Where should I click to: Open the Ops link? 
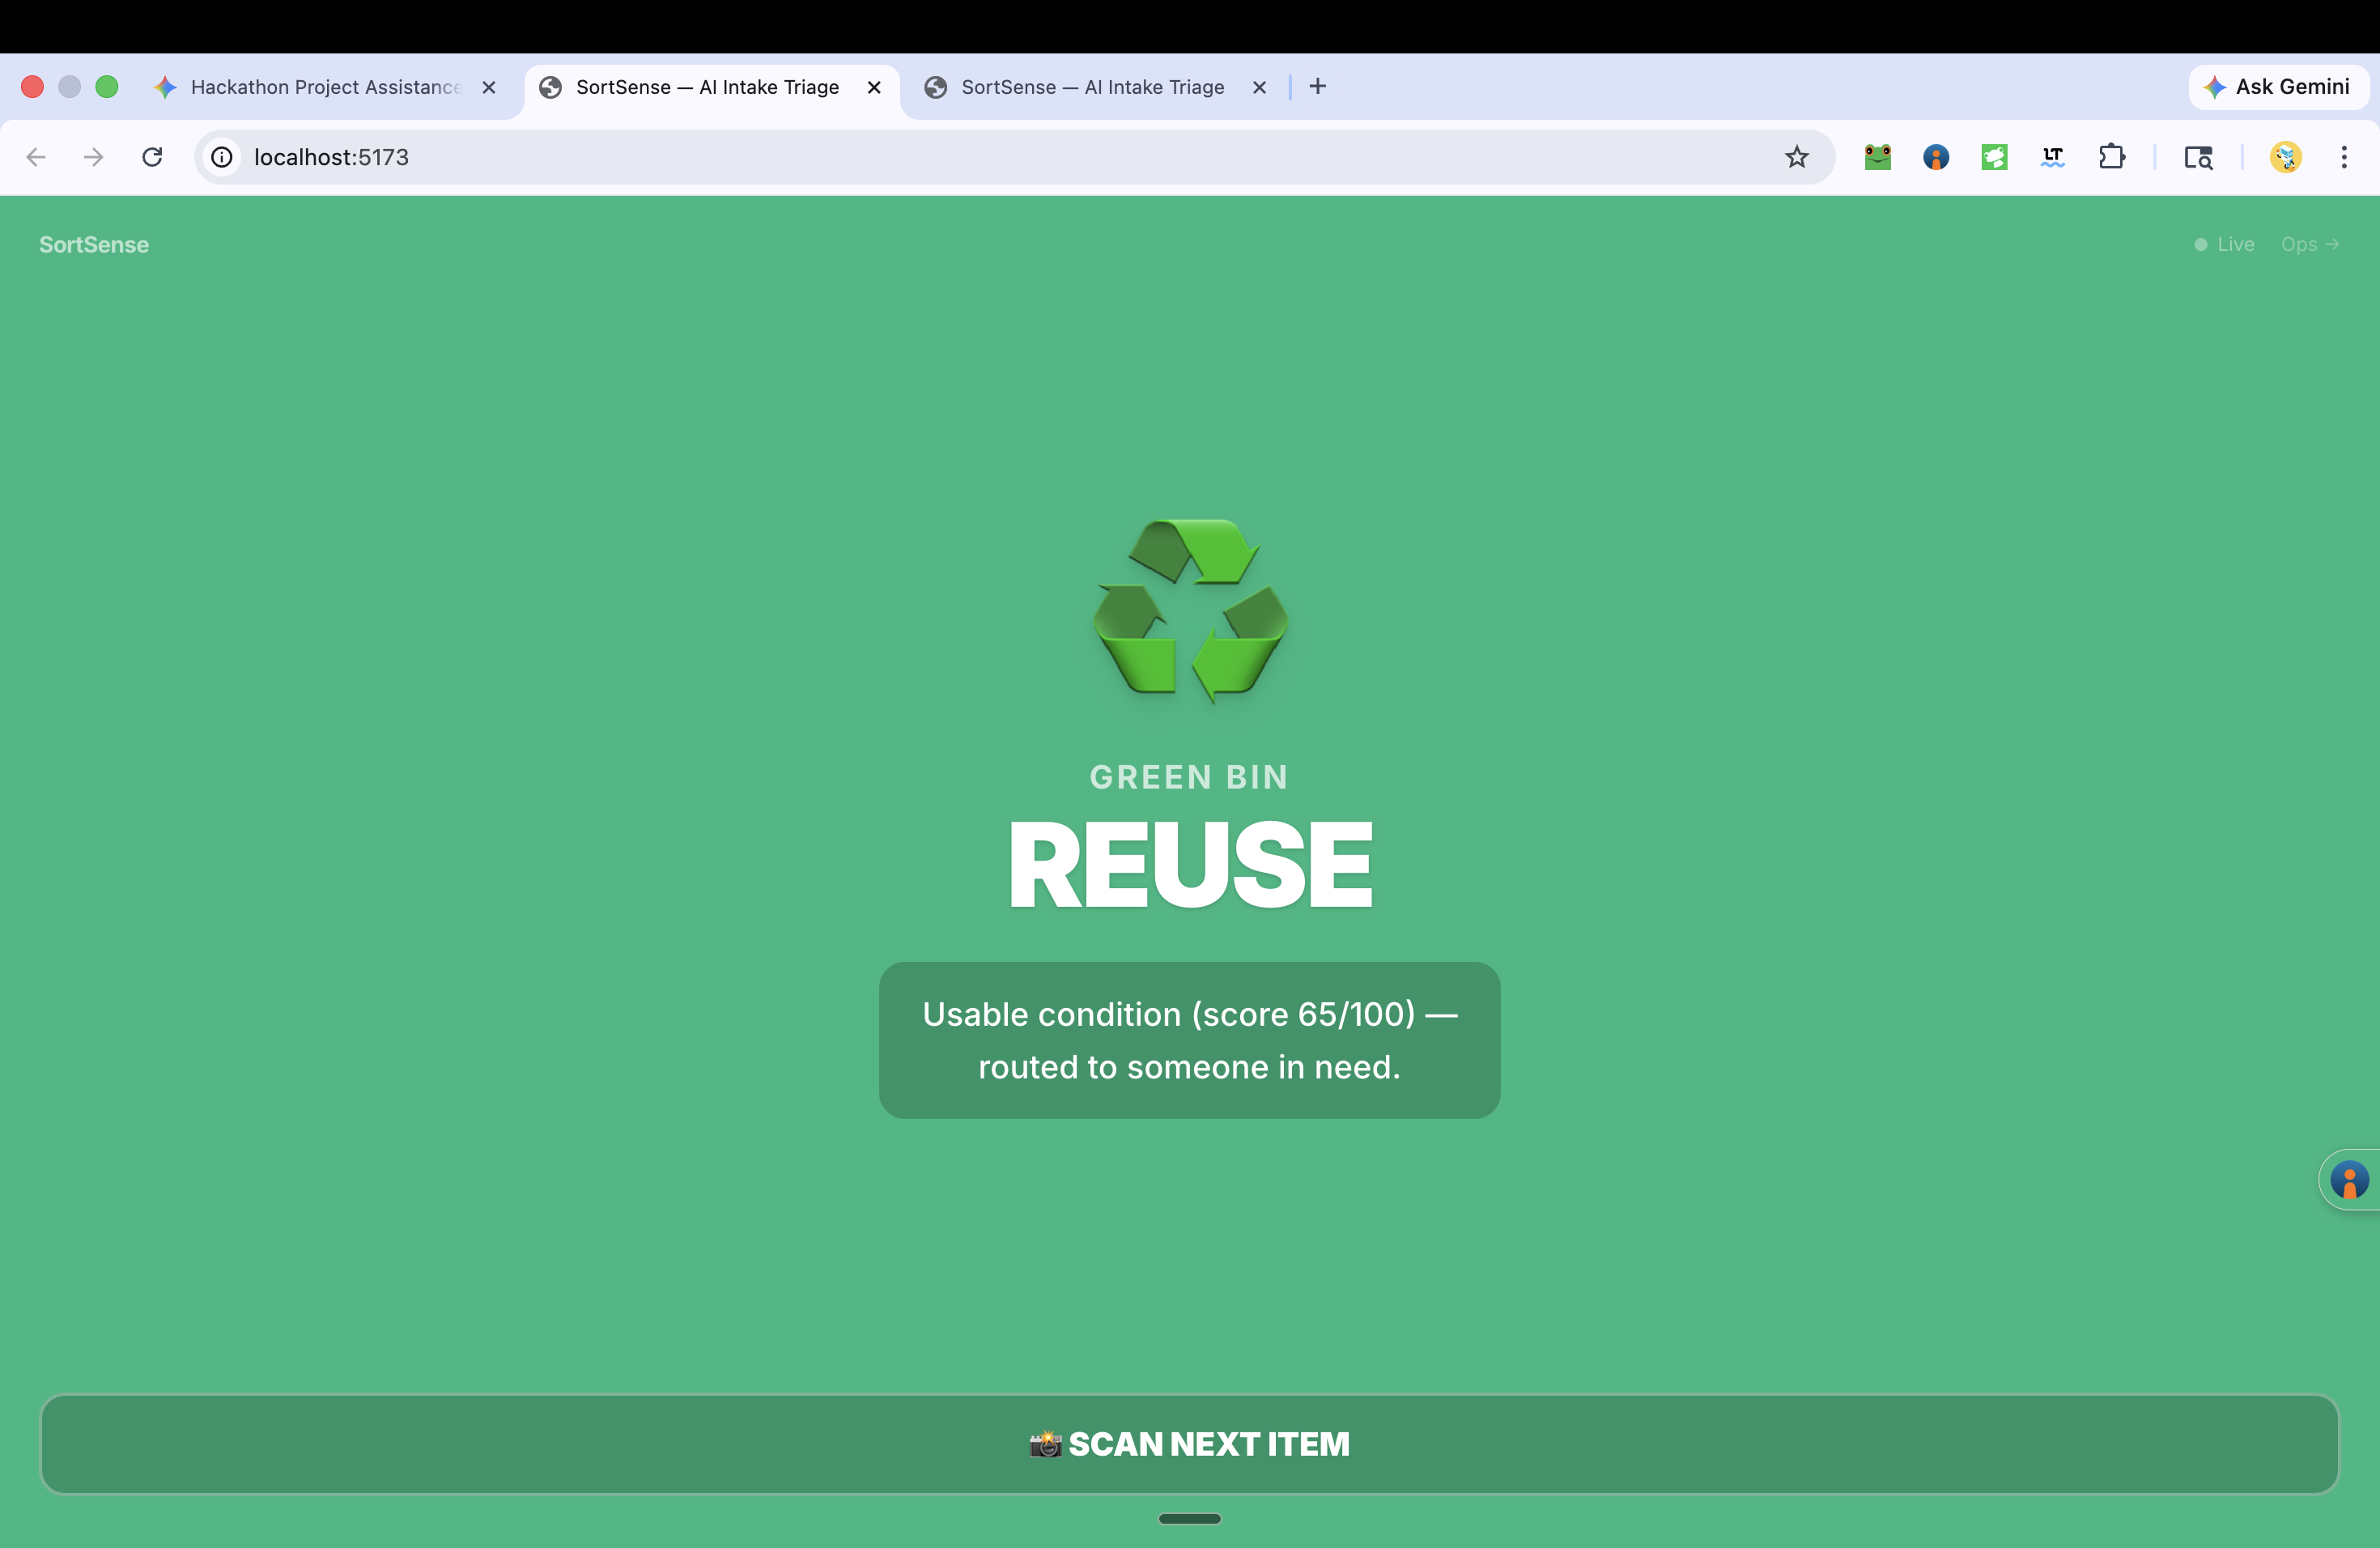2309,244
